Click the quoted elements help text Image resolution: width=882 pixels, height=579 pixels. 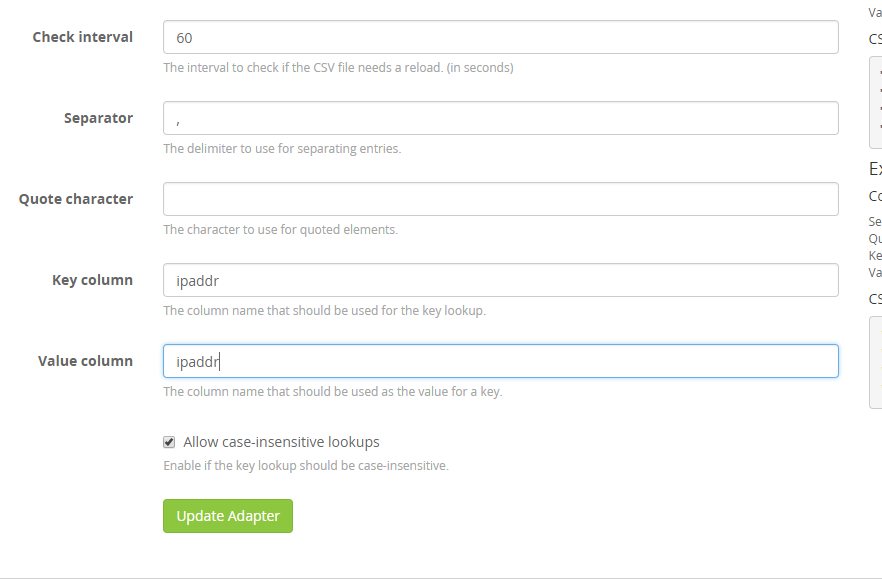click(280, 230)
